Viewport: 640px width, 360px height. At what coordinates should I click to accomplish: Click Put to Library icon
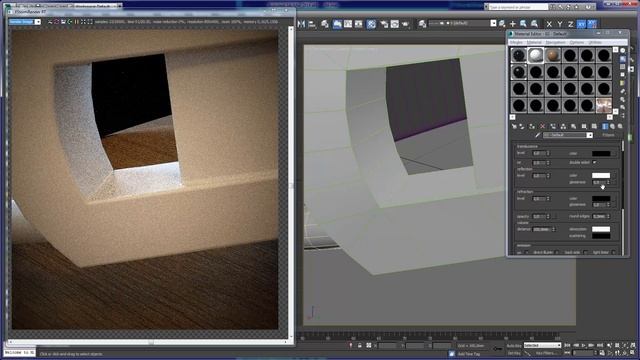tap(573, 126)
